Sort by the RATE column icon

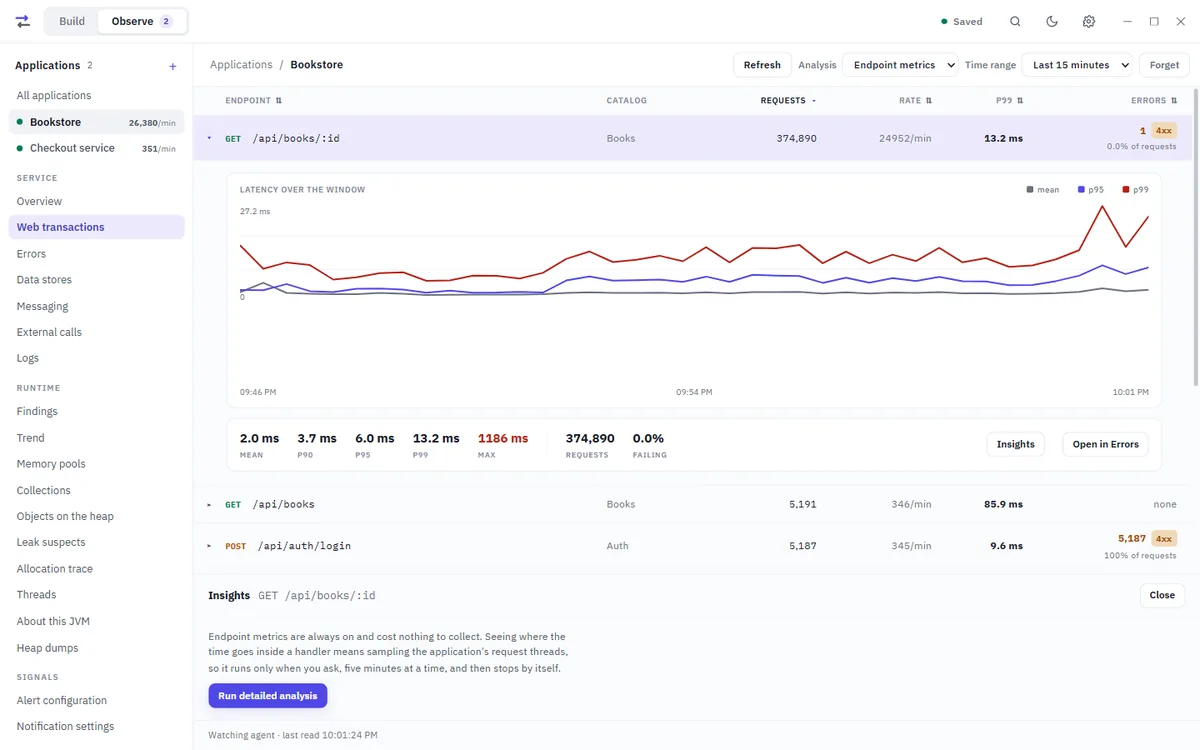point(929,100)
